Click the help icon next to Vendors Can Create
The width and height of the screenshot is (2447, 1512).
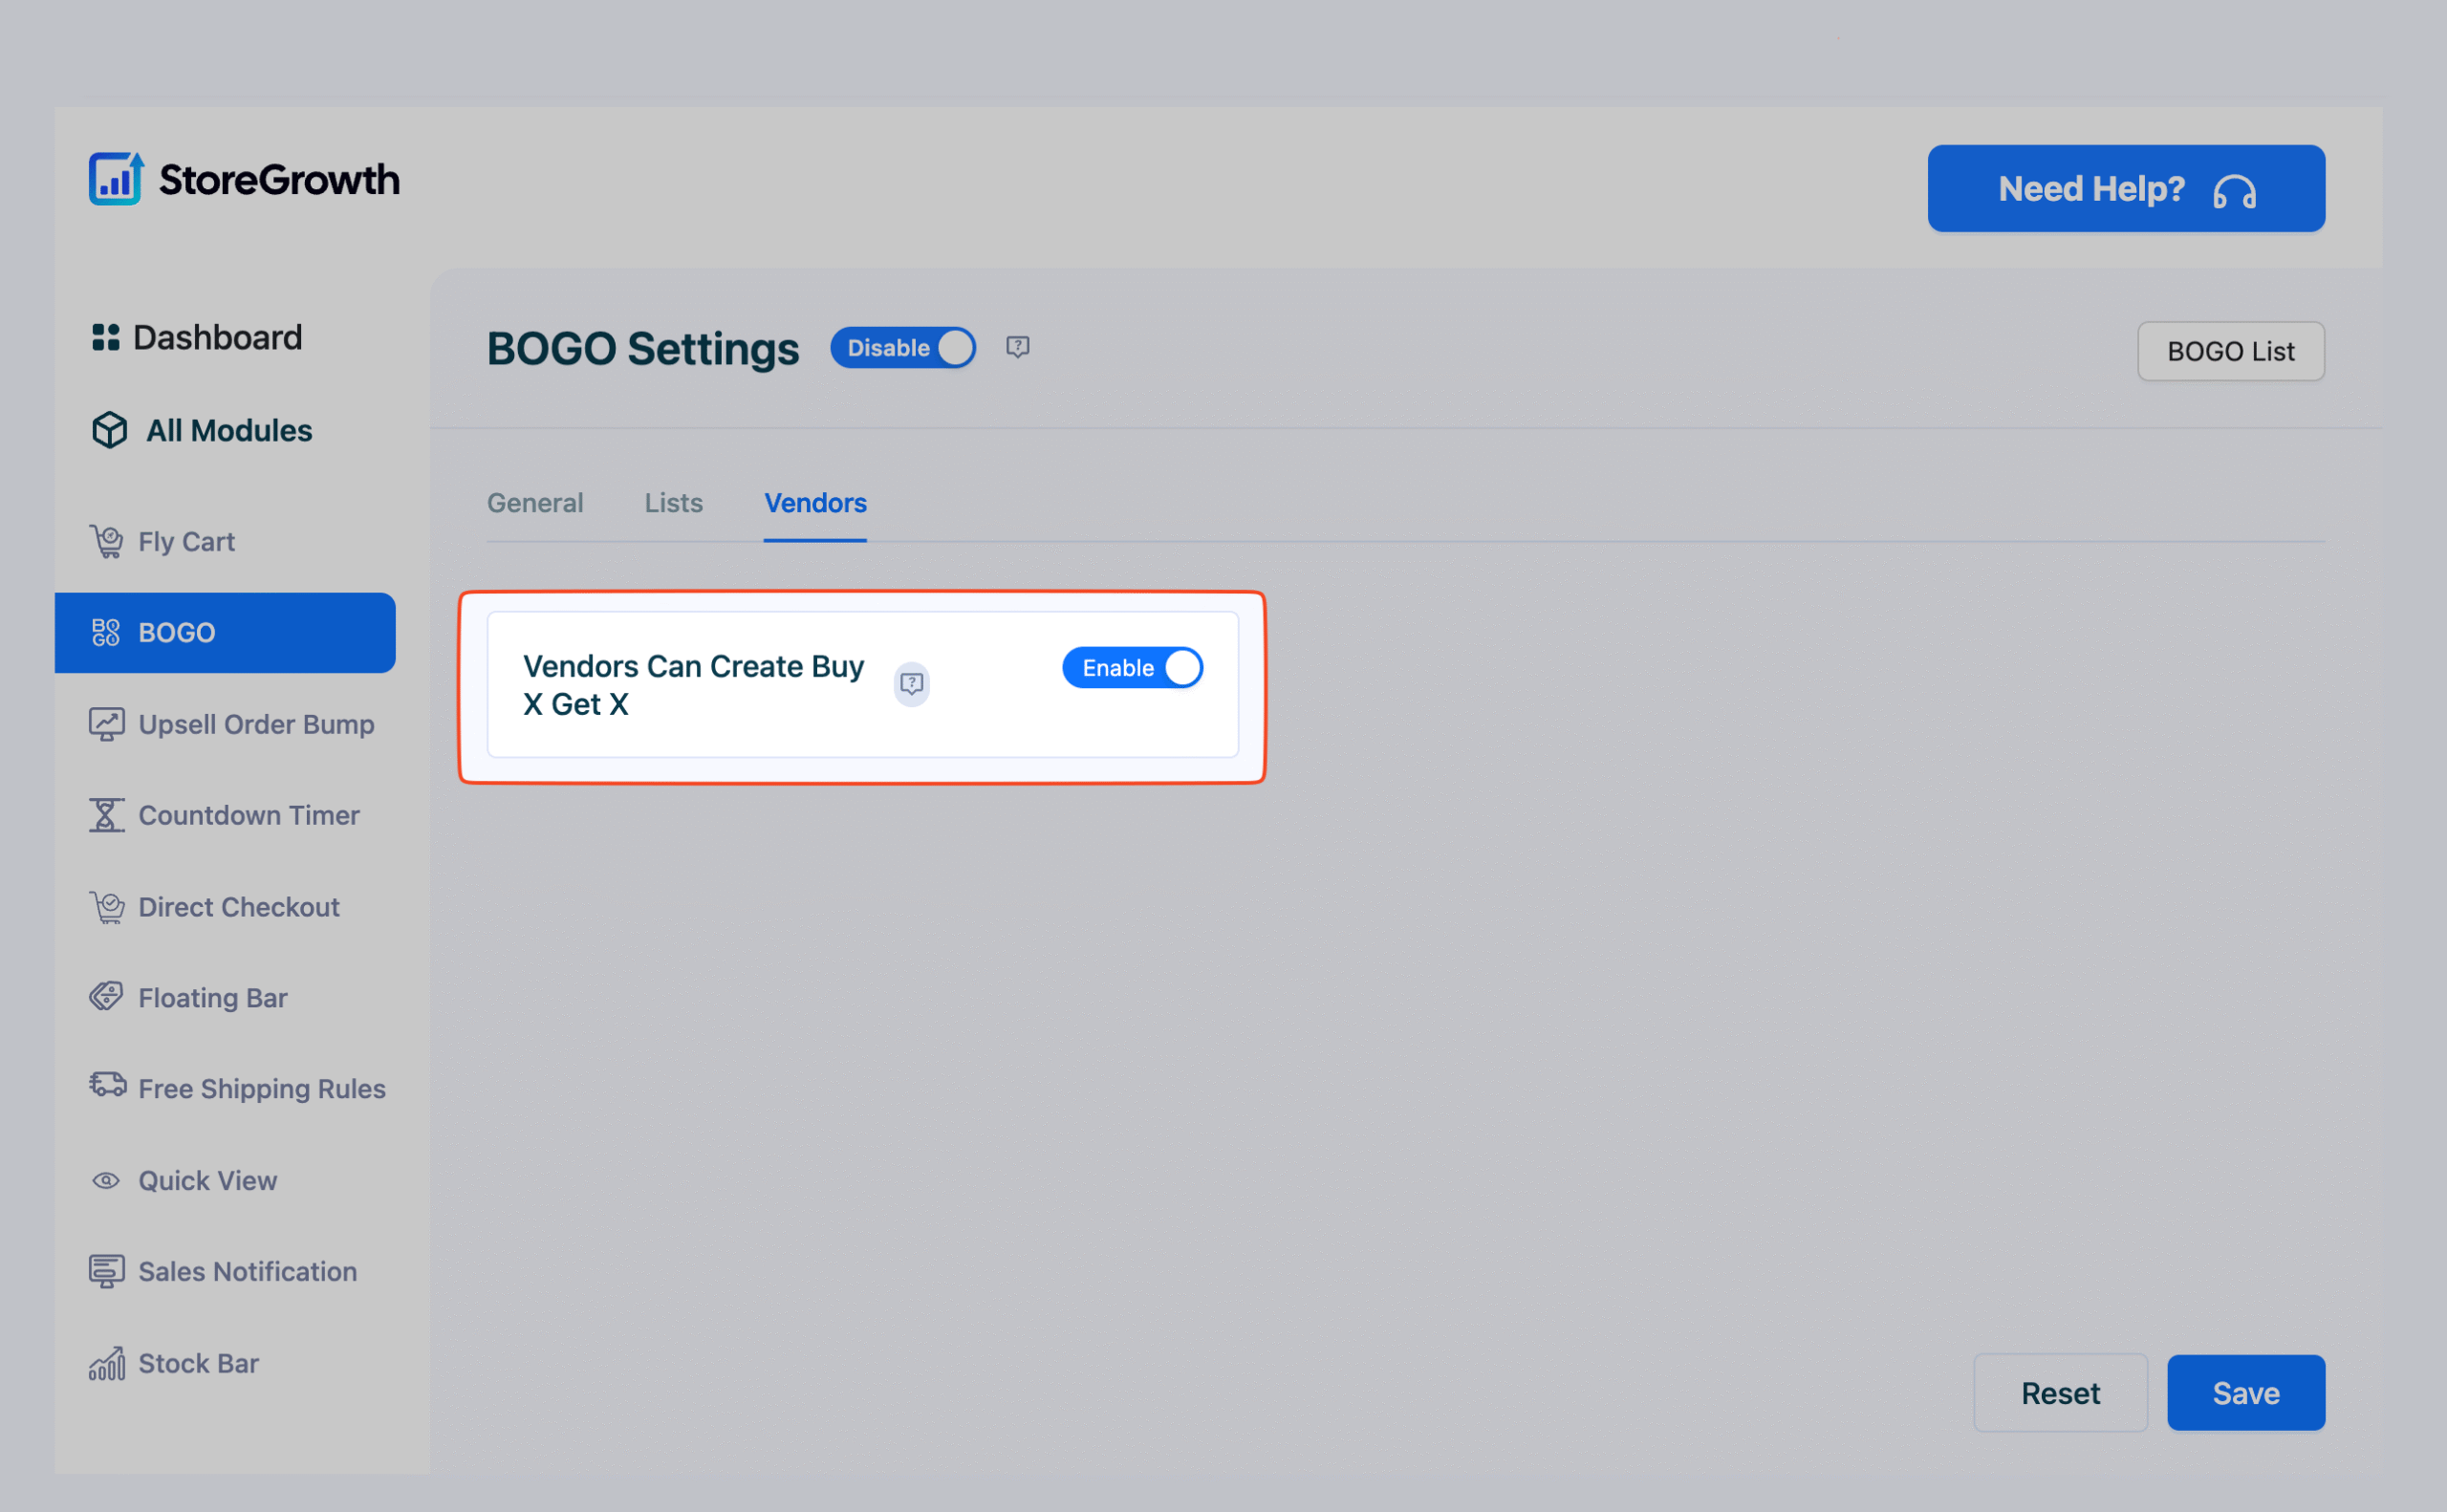tap(911, 684)
